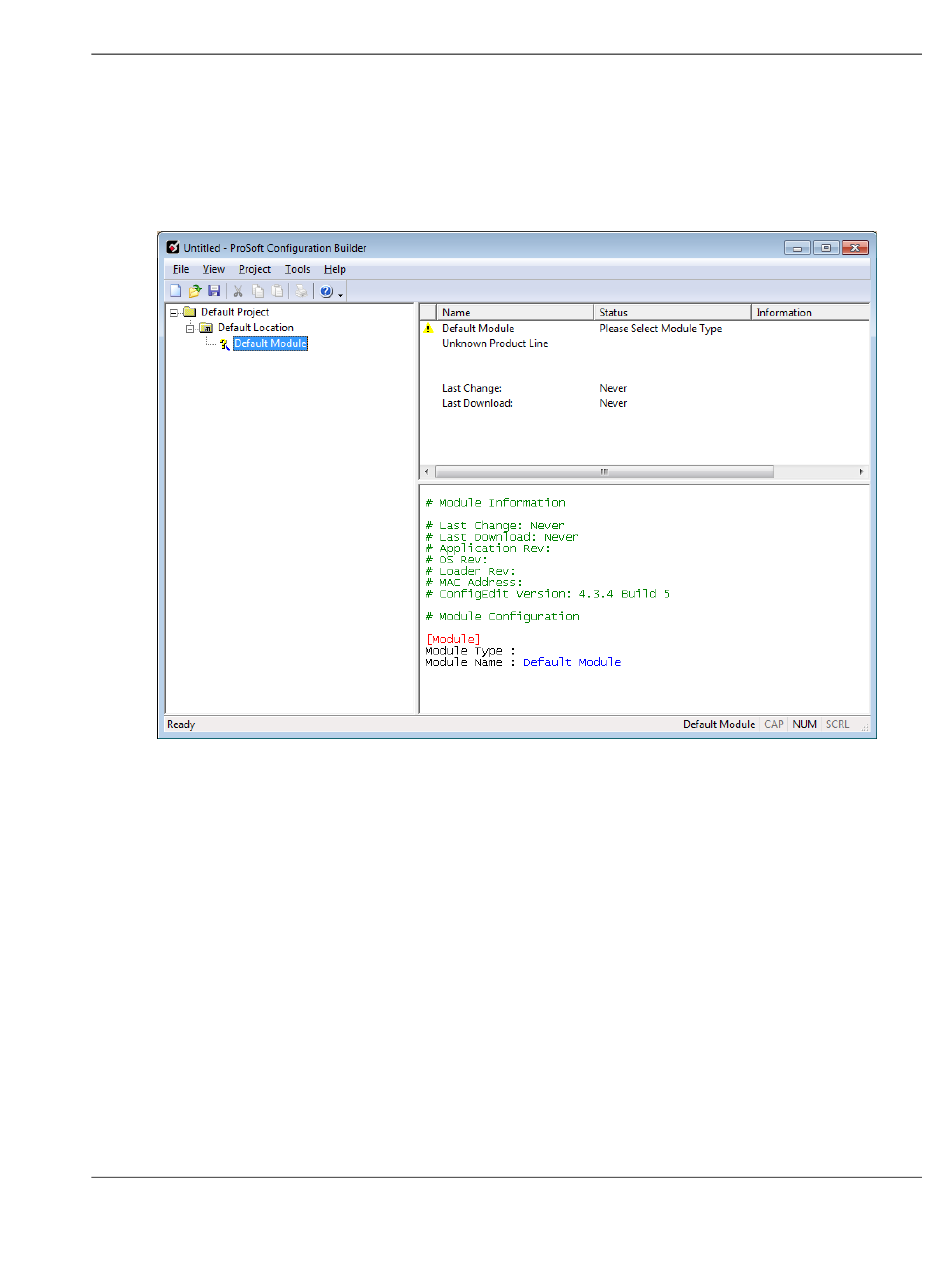950x1267 pixels.
Task: Click the Paste clipboard toolbar icon
Action: tap(276, 291)
